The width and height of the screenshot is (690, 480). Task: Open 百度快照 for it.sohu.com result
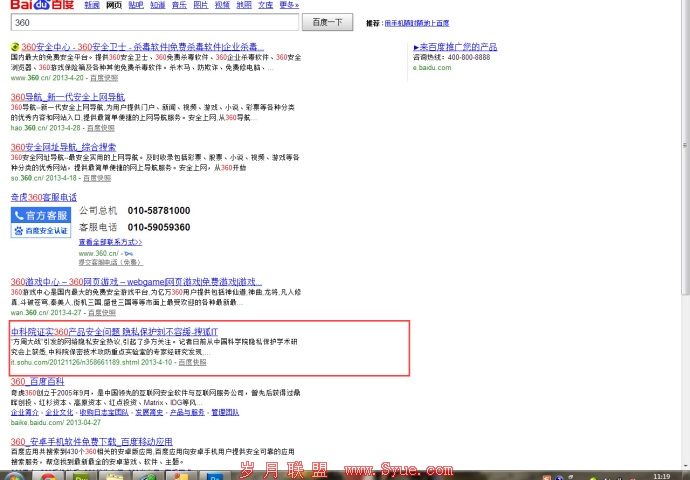(x=192, y=362)
